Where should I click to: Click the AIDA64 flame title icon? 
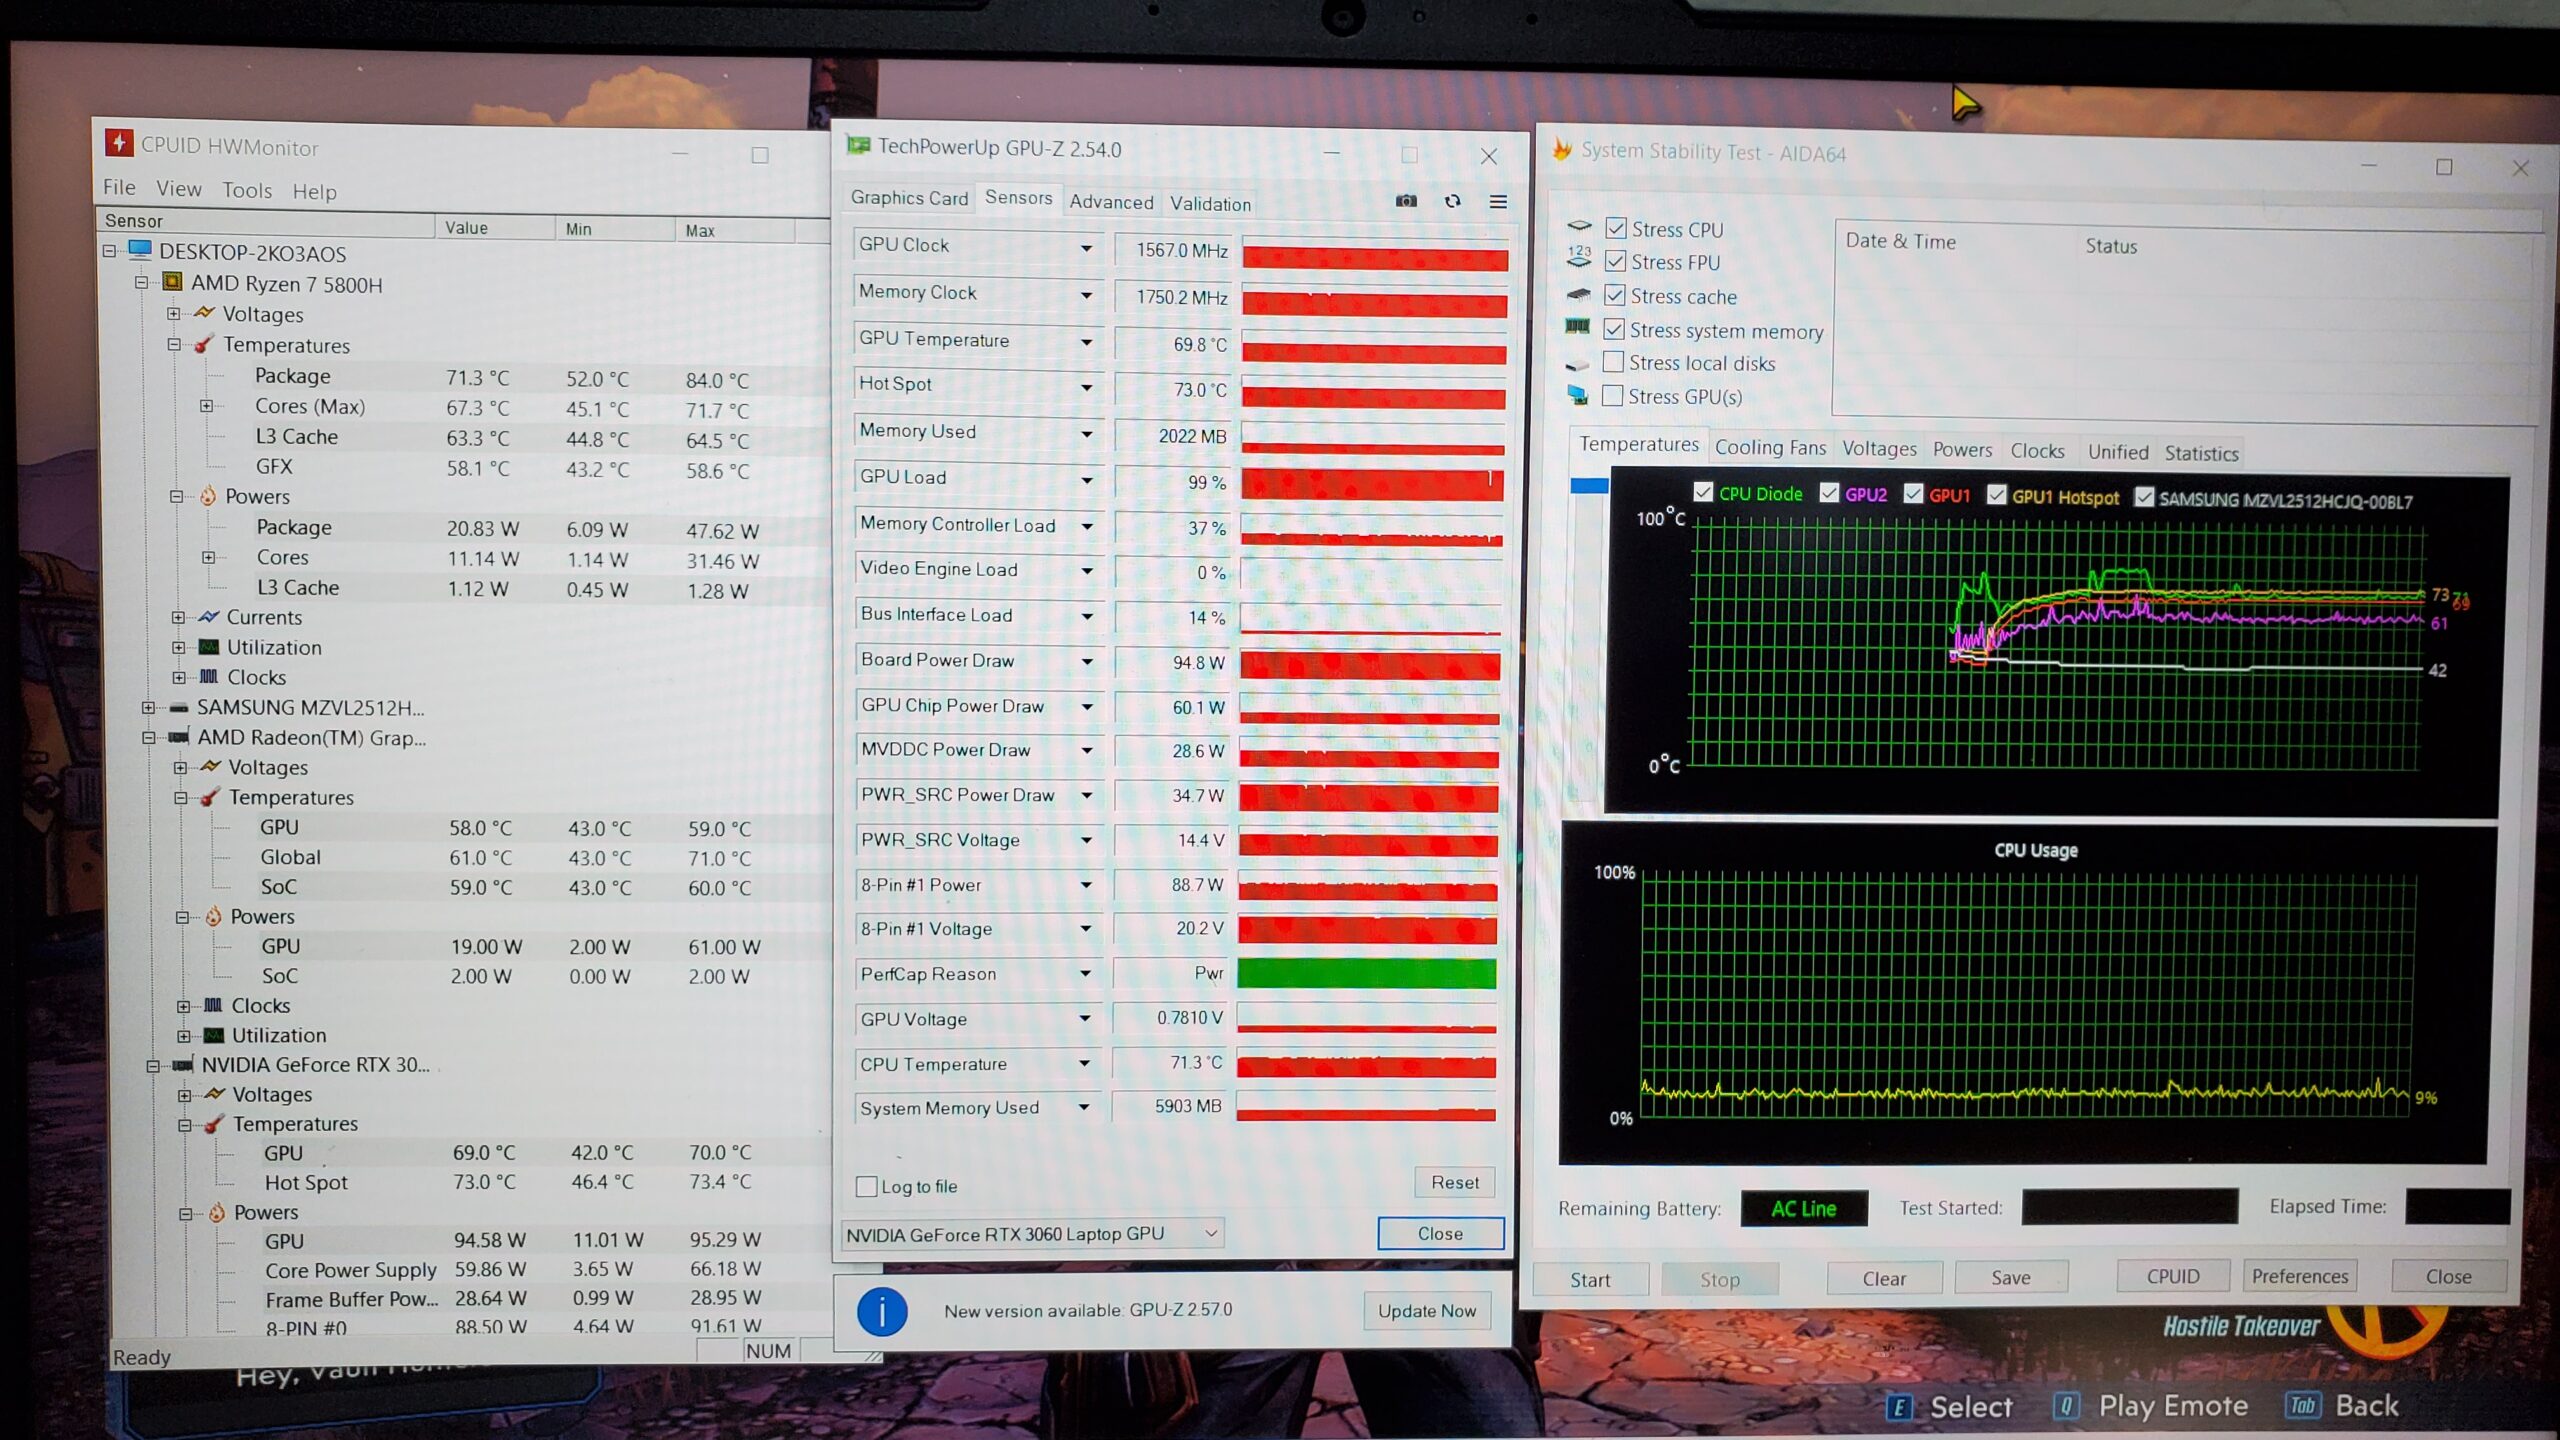(1561, 151)
